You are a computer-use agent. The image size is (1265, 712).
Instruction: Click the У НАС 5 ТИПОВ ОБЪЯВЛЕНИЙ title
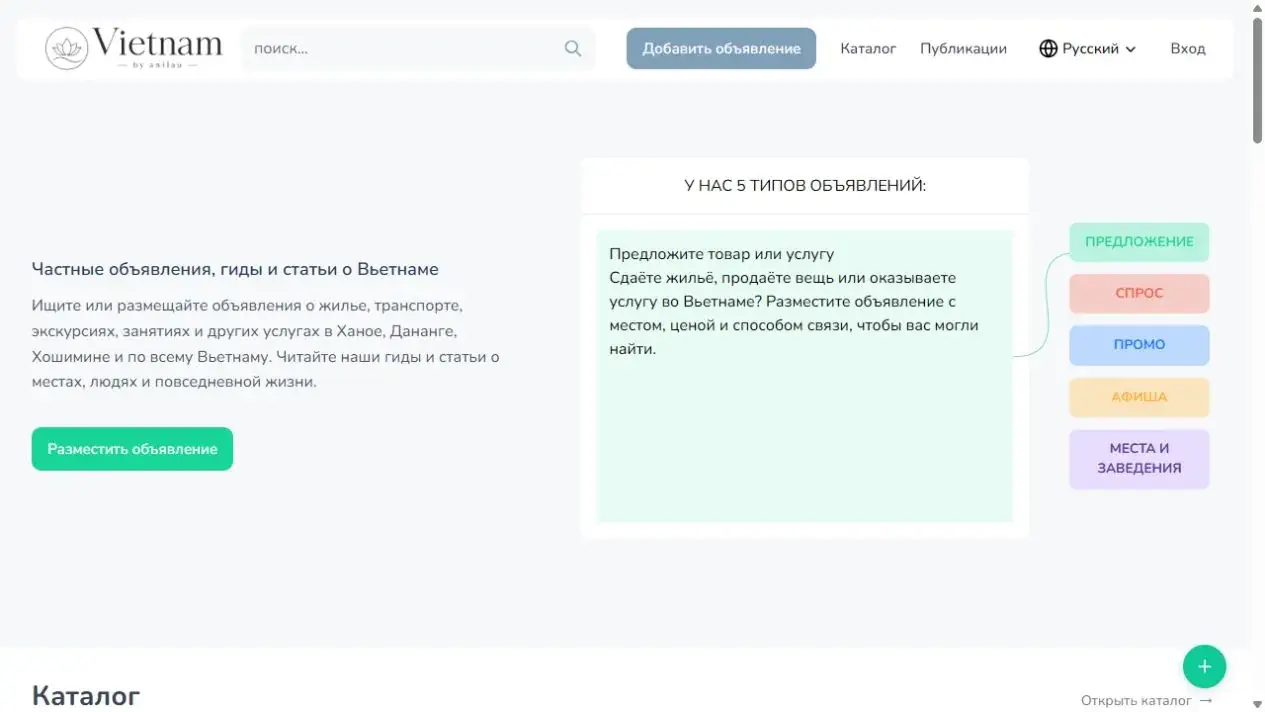point(805,186)
